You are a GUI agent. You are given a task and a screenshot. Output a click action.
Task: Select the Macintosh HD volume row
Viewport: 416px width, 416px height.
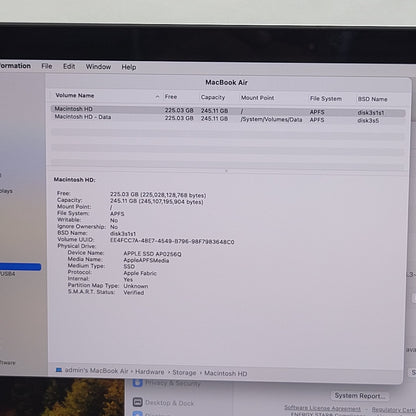tap(228, 110)
